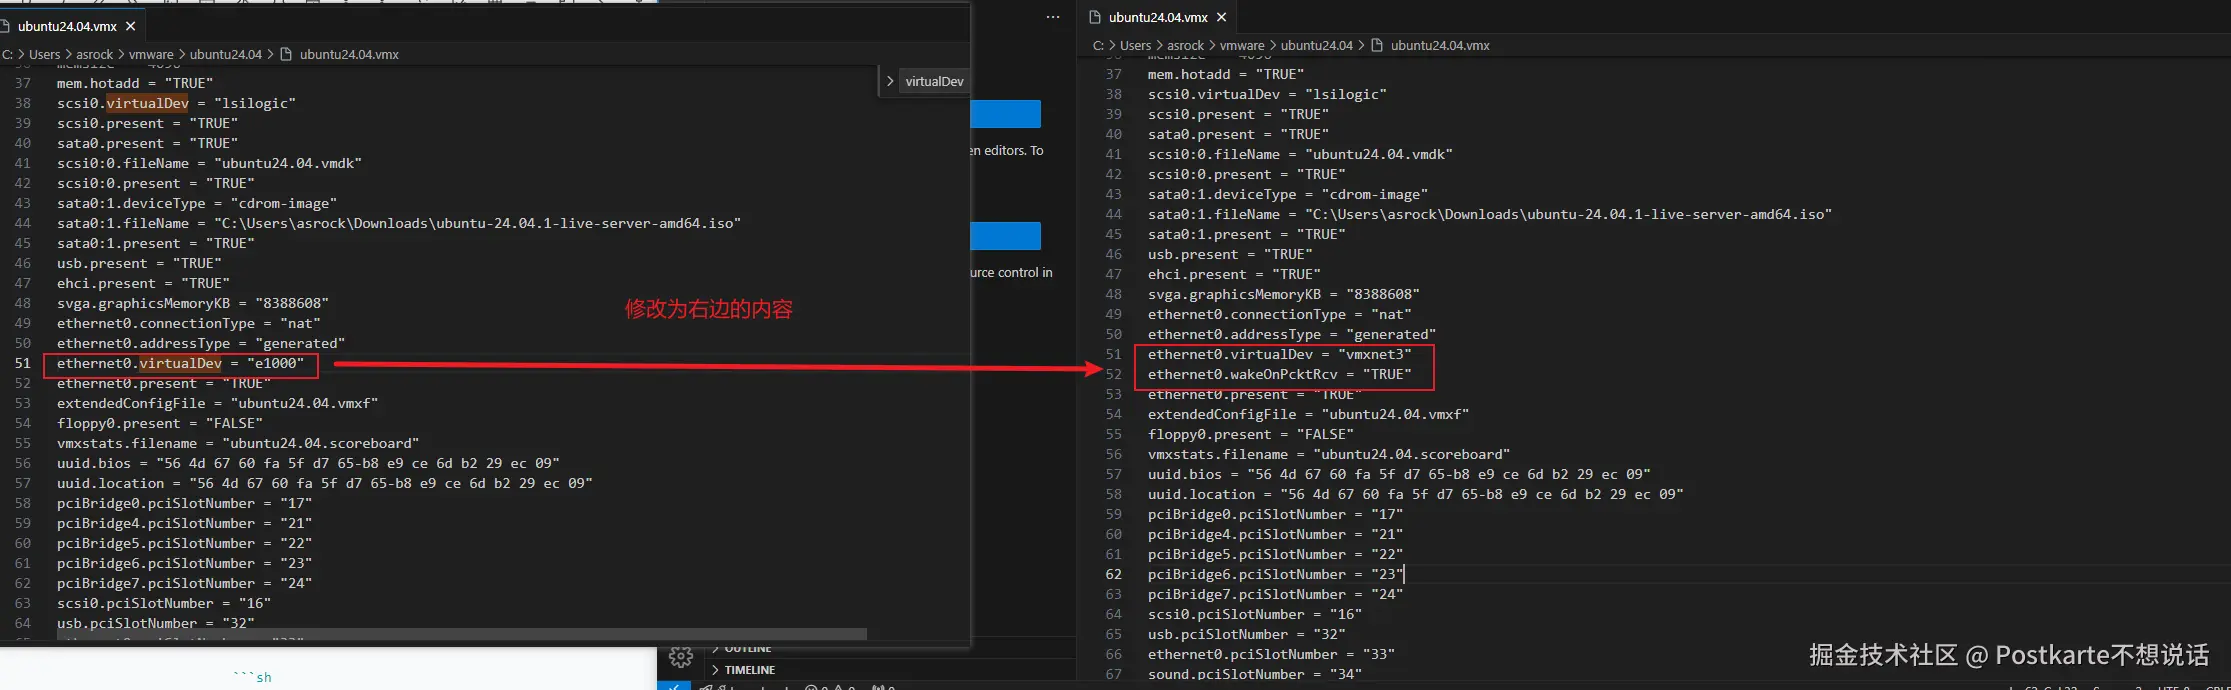Viewport: 2231px width, 690px height.
Task: Open vmware in left breadcrumb
Action: click(151, 54)
